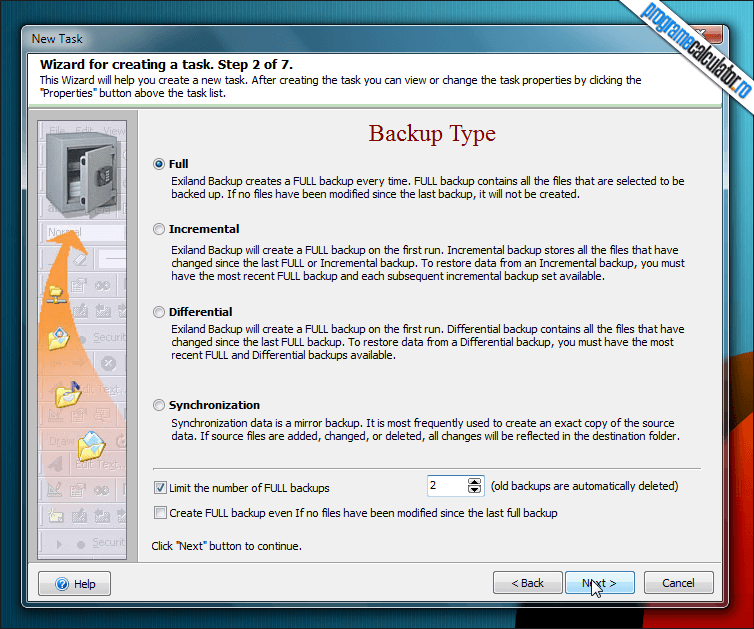Click the Synchronization description text
Screen dimensions: 754x629
425,429
